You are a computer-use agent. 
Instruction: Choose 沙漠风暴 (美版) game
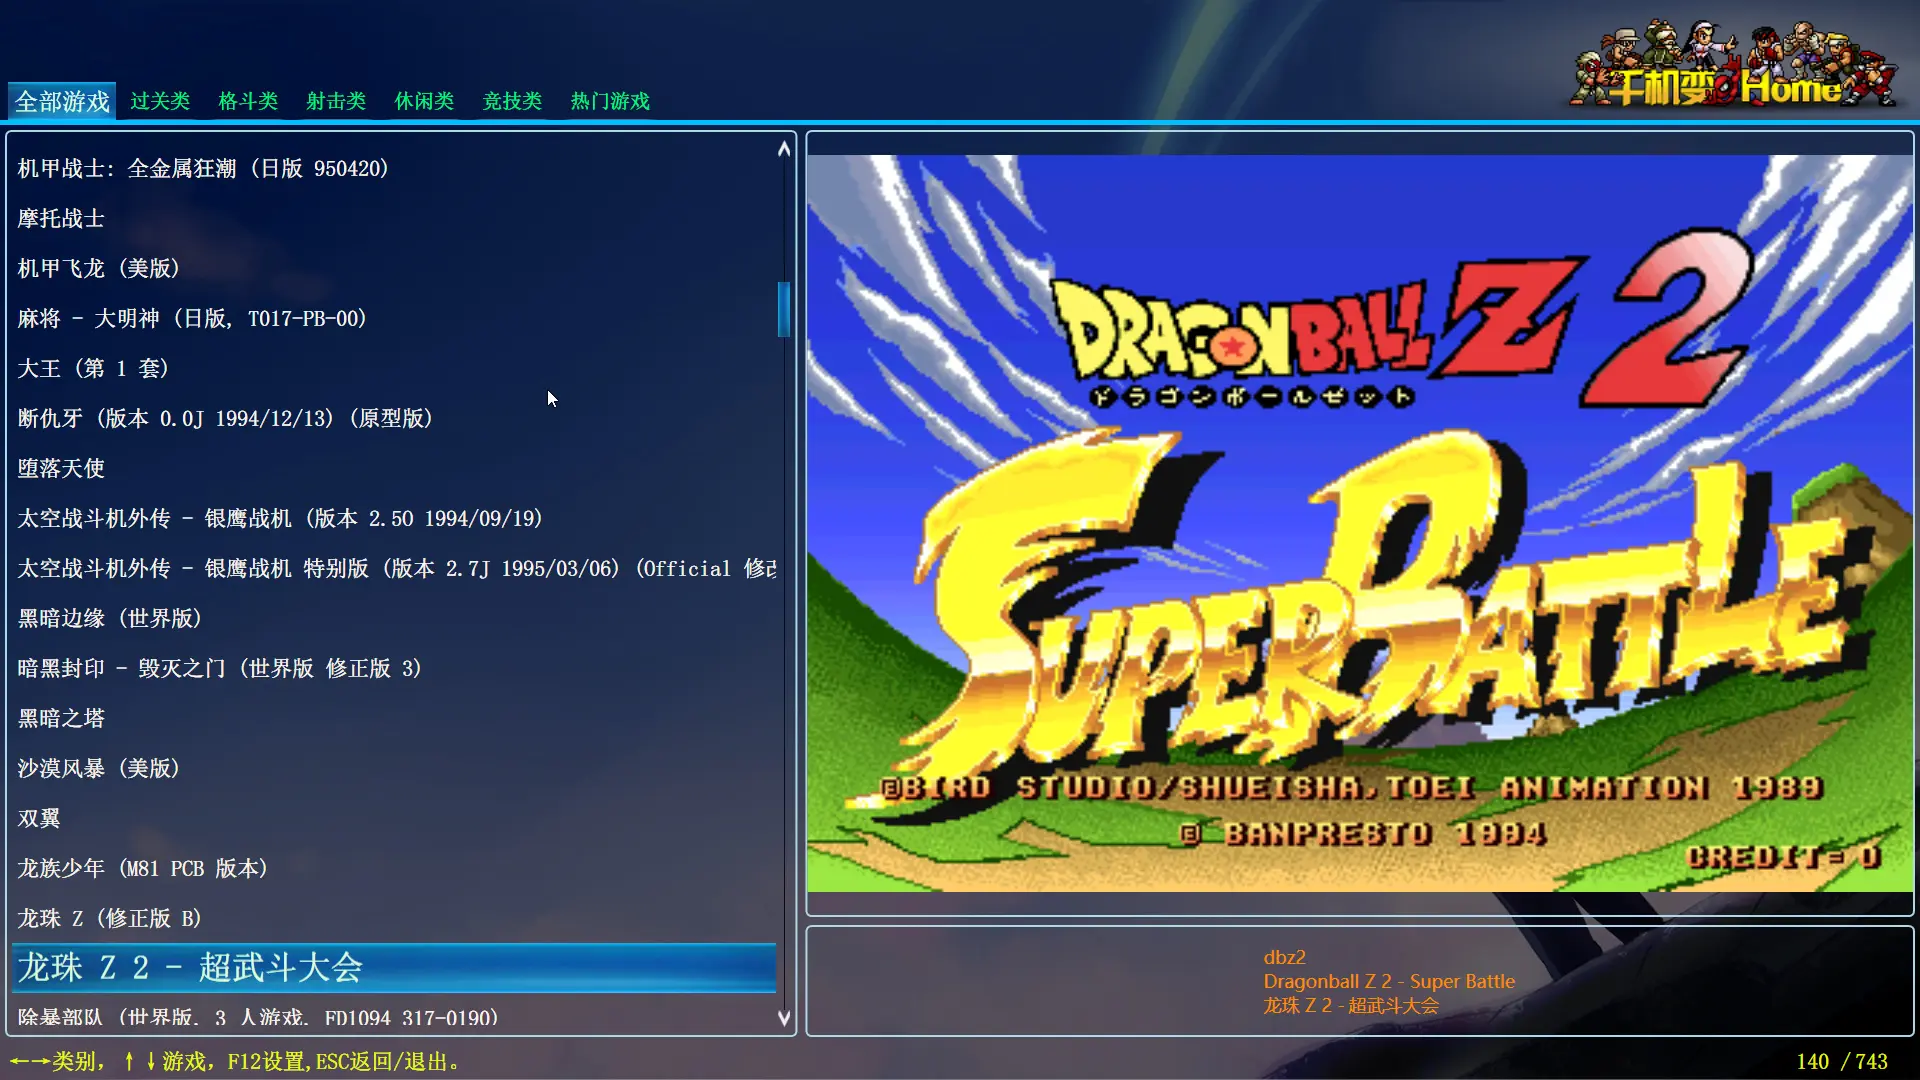tap(98, 768)
